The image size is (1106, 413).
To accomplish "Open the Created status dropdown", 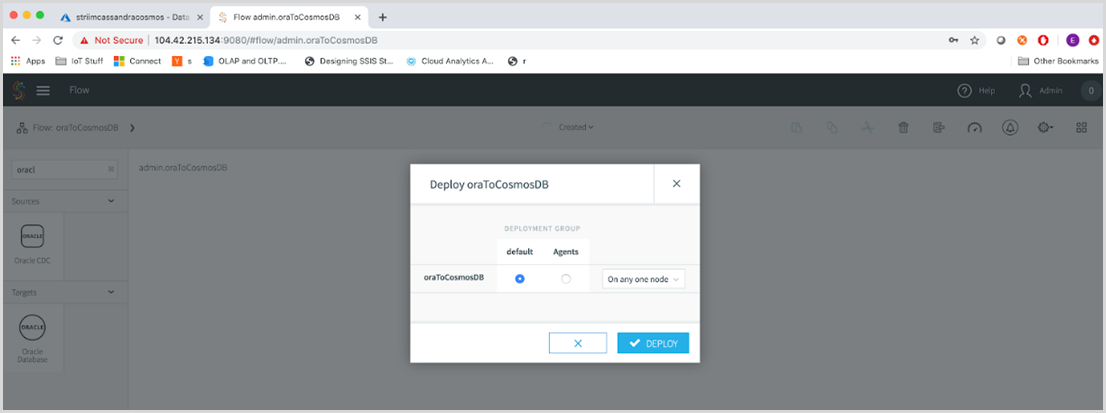I will 575,128.
